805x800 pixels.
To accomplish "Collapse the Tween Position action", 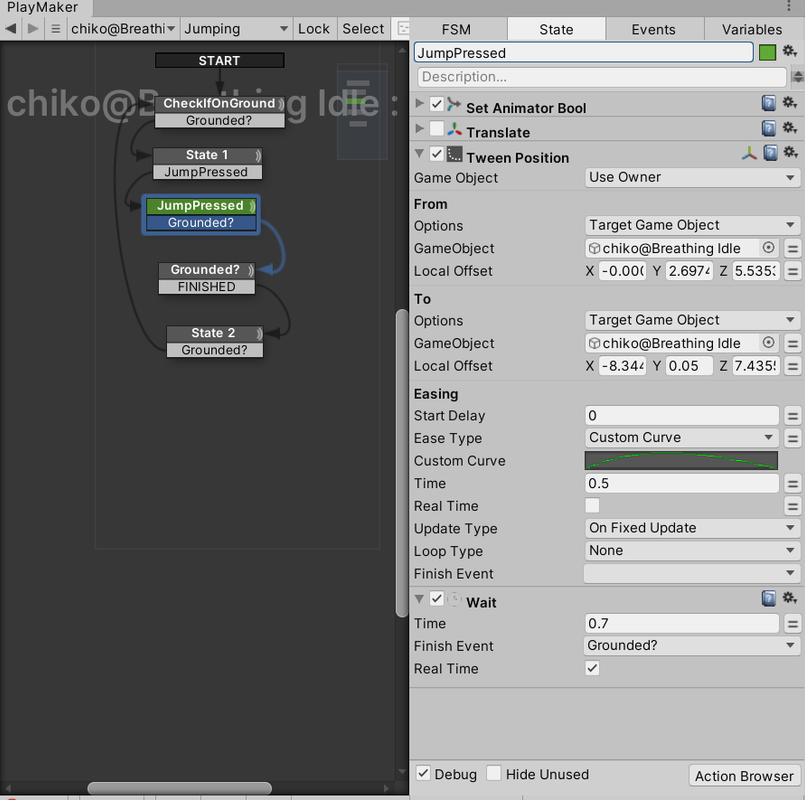I will [x=419, y=153].
